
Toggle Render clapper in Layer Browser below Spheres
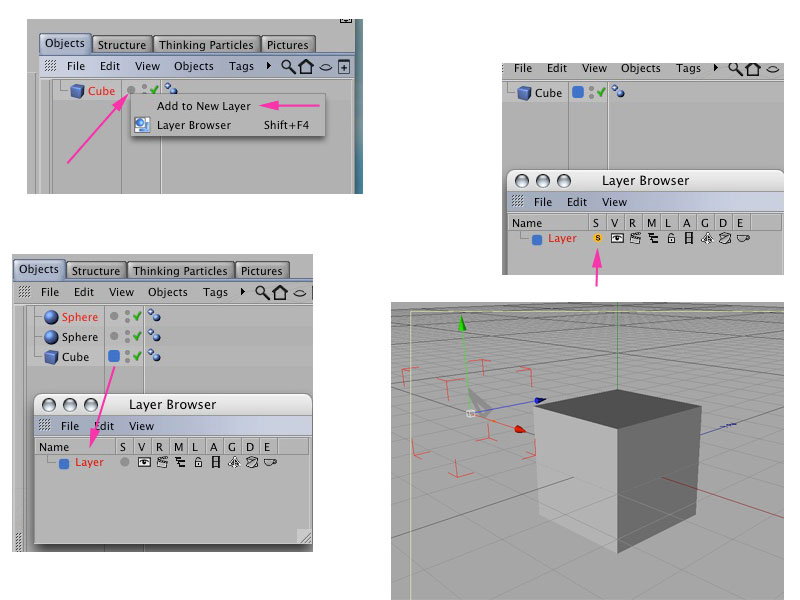click(x=162, y=462)
